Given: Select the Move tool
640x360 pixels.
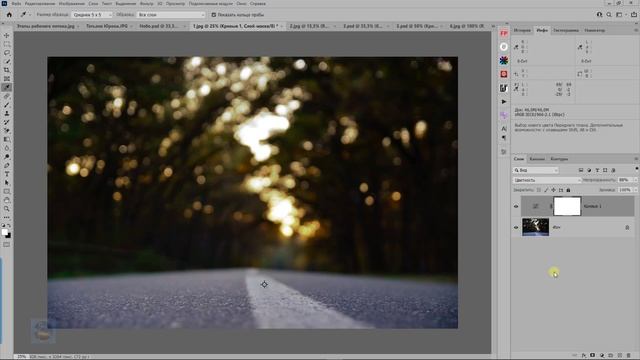Looking at the screenshot, I should tap(7, 36).
